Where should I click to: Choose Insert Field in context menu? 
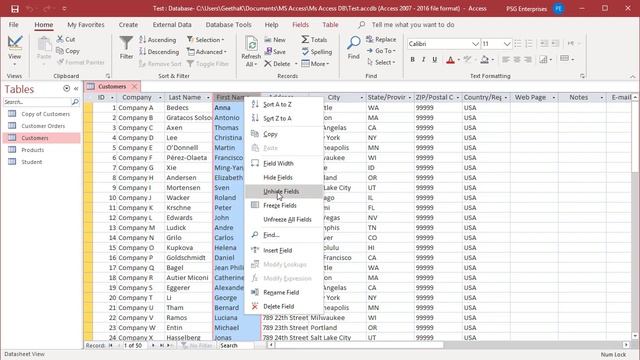point(283,250)
